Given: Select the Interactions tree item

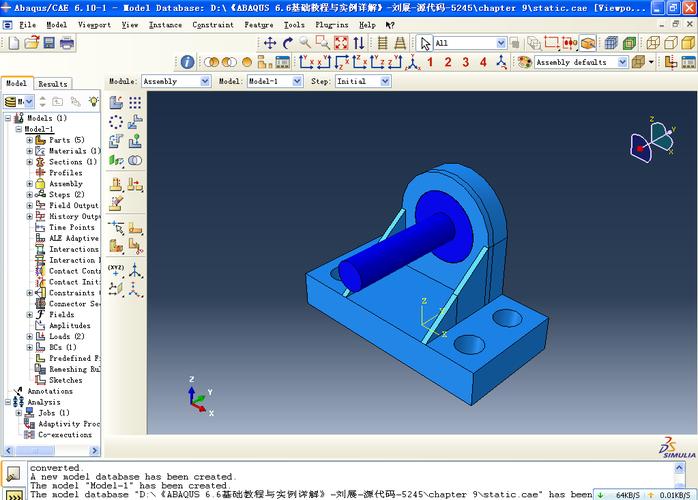Looking at the screenshot, I should point(67,249).
